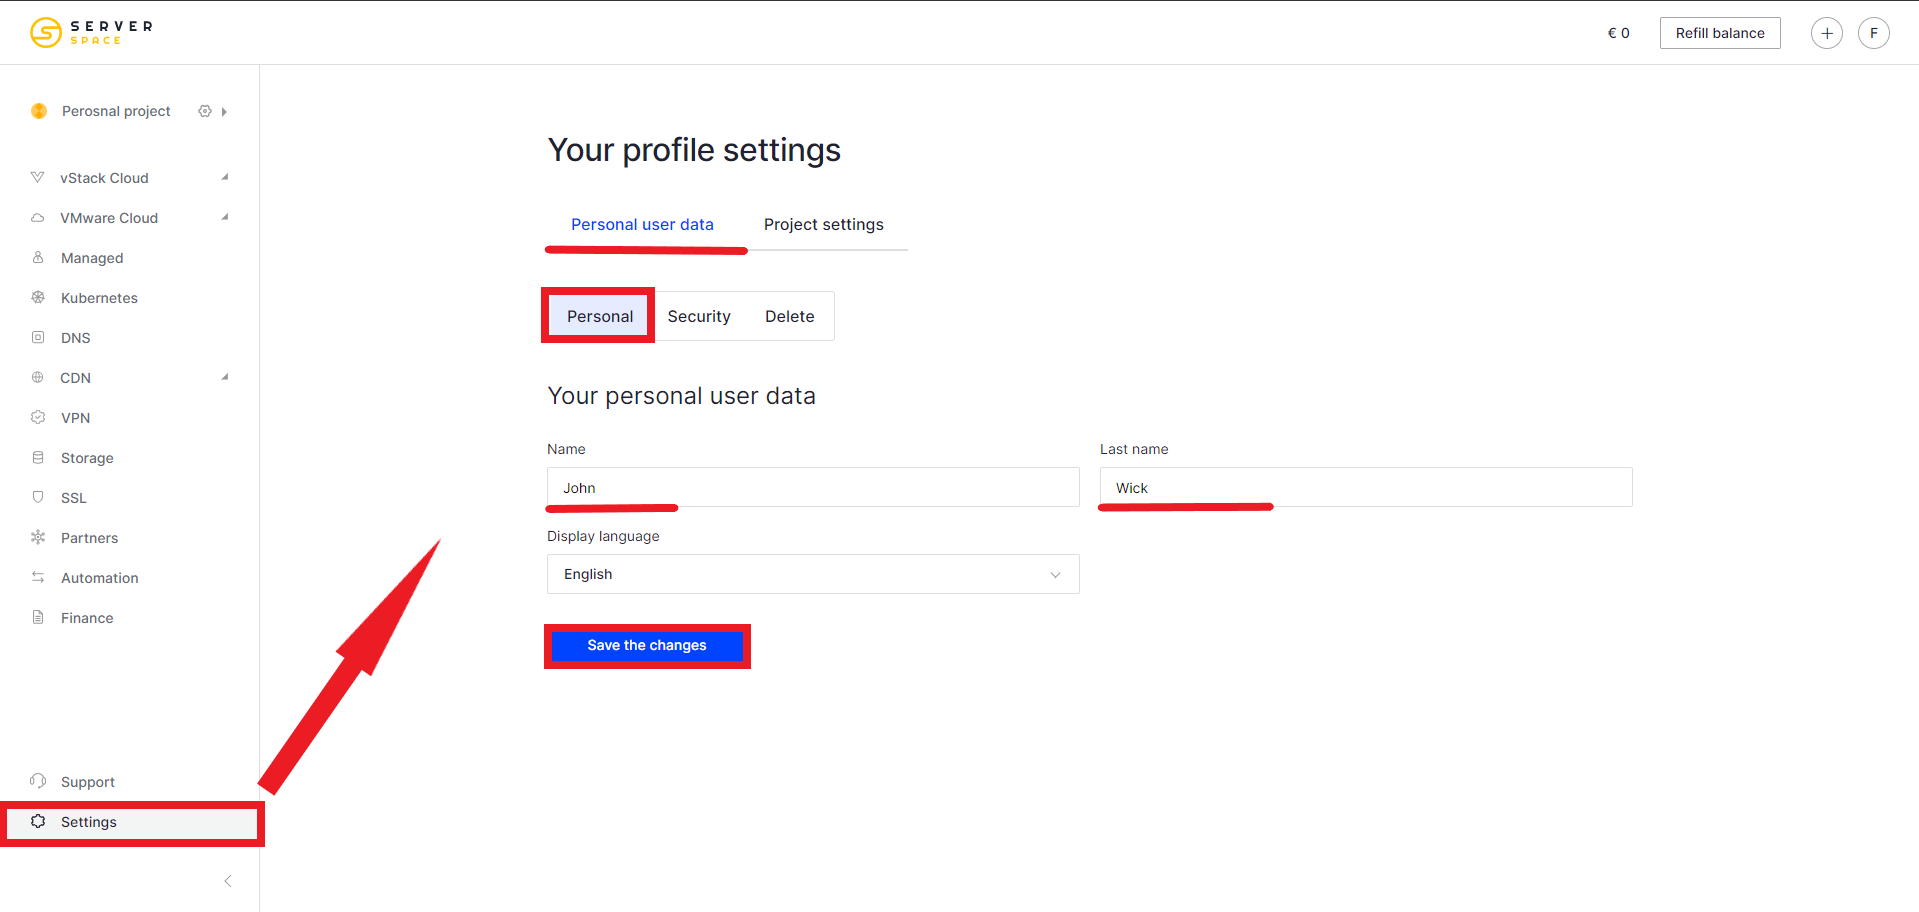
Task: Collapse the sidebar with the chevron
Action: point(227,881)
